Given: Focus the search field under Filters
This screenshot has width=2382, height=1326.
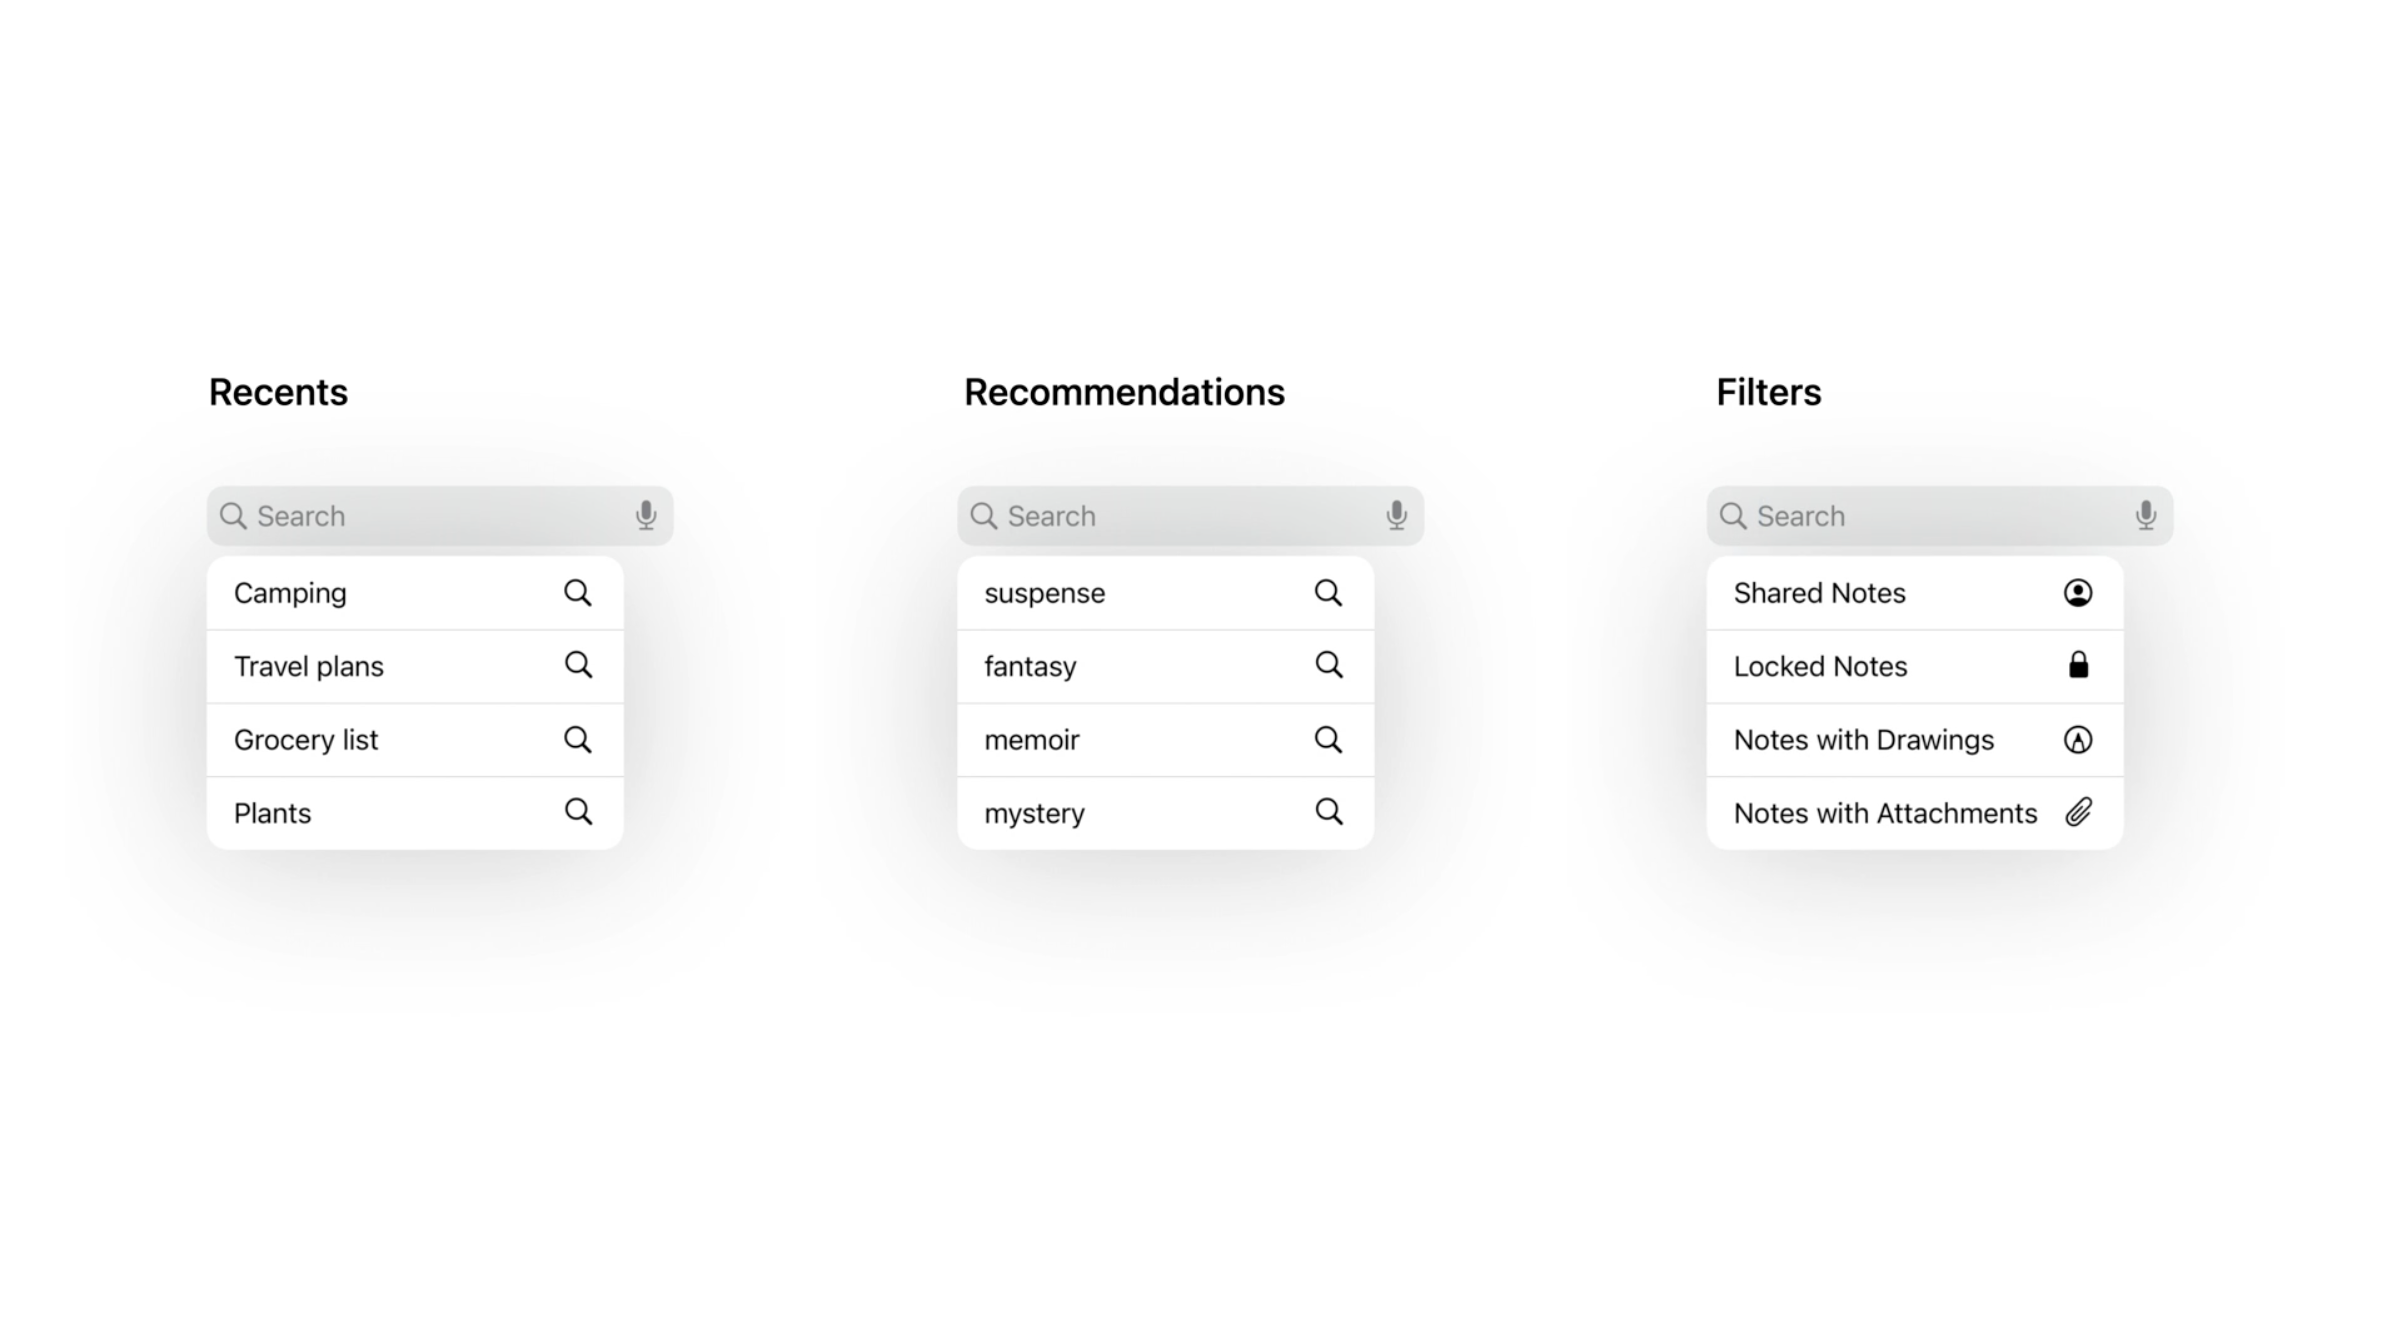Looking at the screenshot, I should [1930, 516].
